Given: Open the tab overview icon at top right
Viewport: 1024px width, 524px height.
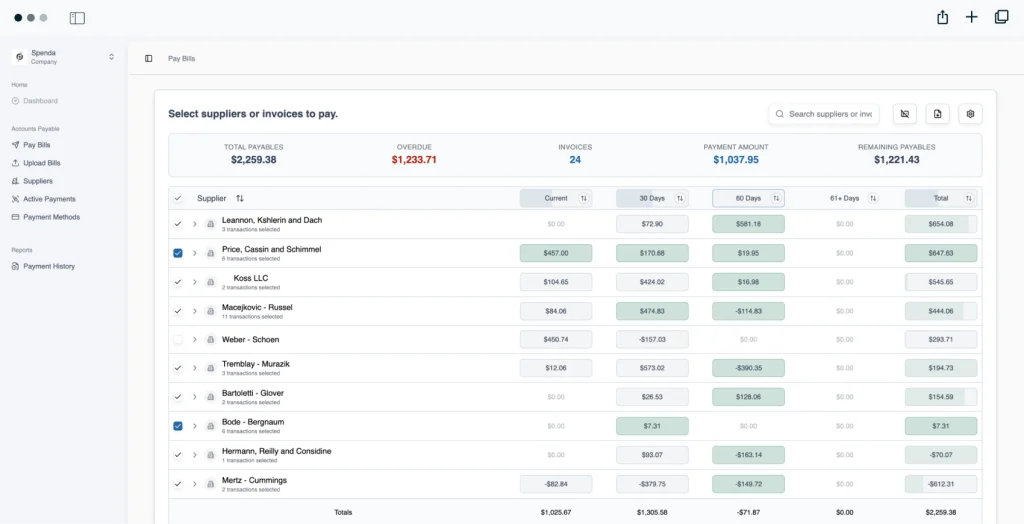Looking at the screenshot, I should coord(1001,17).
